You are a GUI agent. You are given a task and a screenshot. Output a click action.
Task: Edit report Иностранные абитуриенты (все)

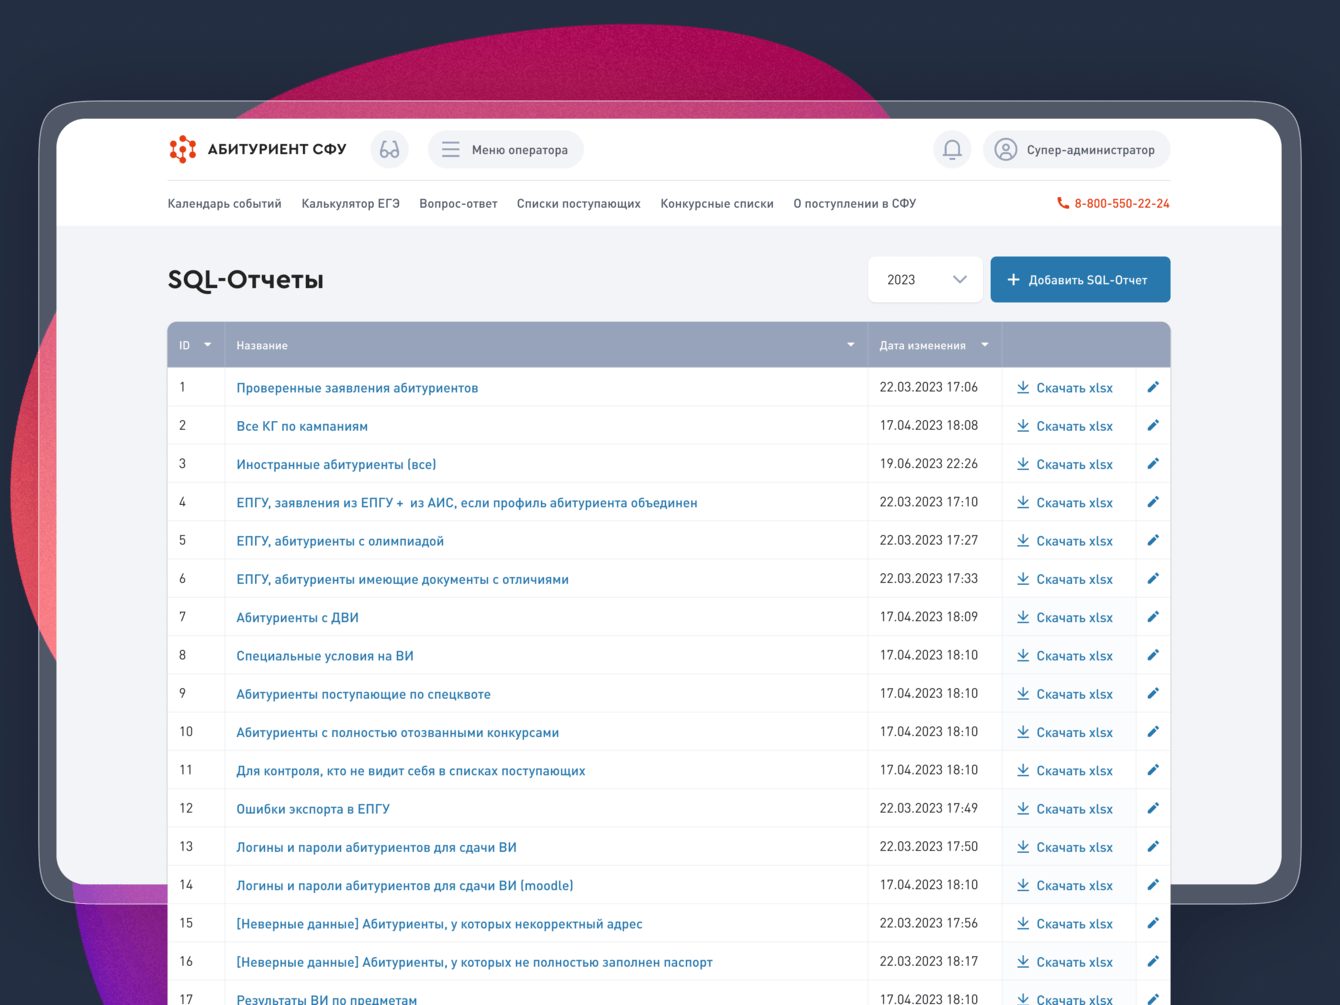(1153, 464)
